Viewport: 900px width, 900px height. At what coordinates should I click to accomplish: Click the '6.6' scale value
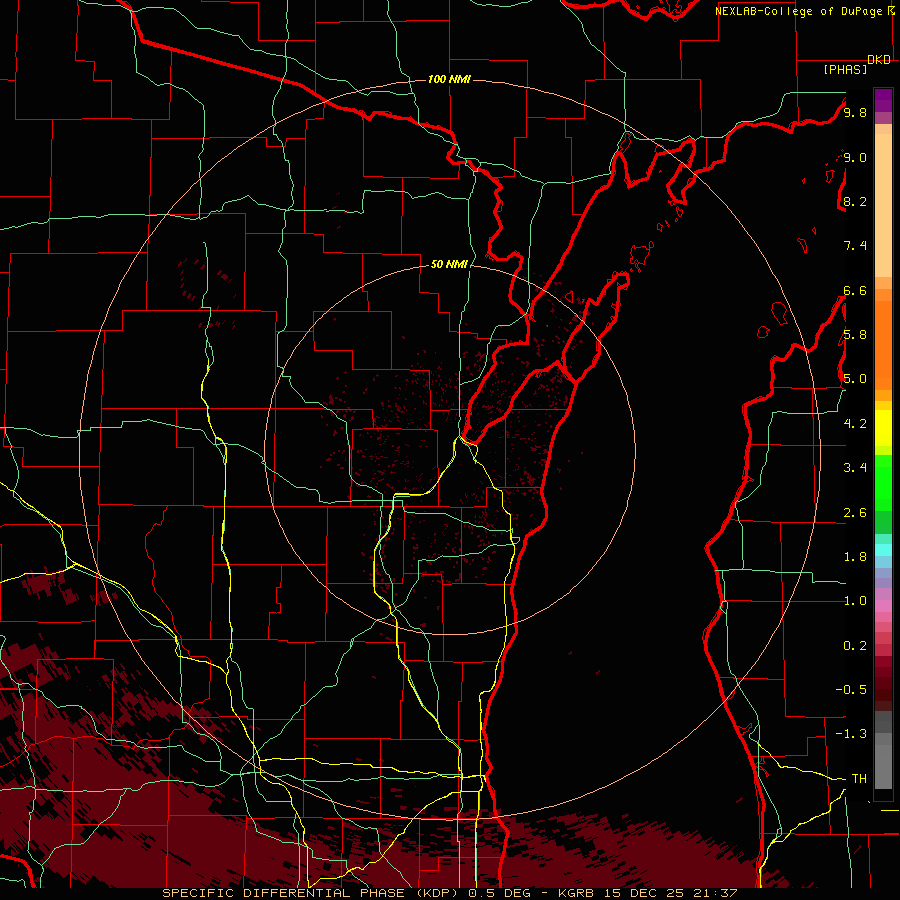tap(855, 290)
